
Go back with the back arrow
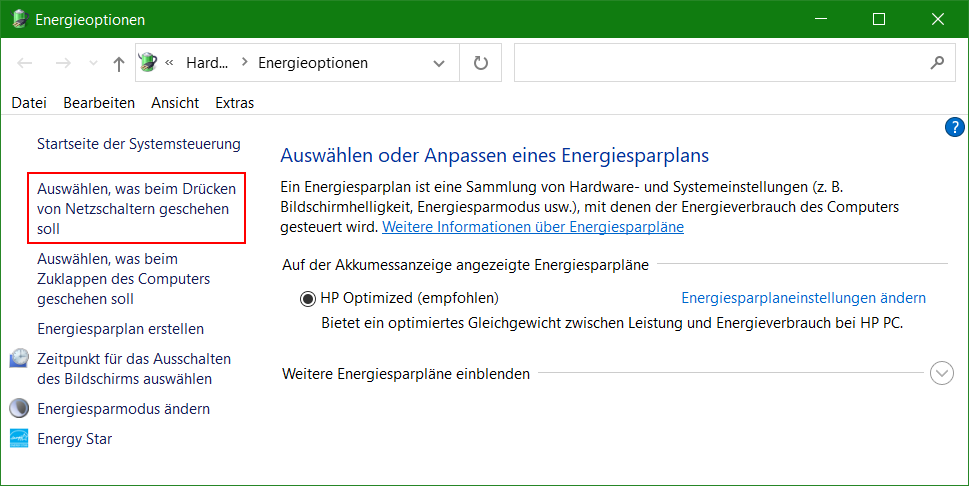(x=25, y=63)
